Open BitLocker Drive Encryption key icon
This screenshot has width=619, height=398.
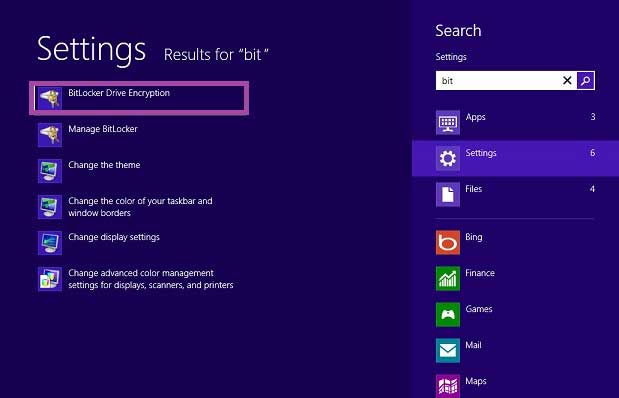pyautogui.click(x=50, y=98)
